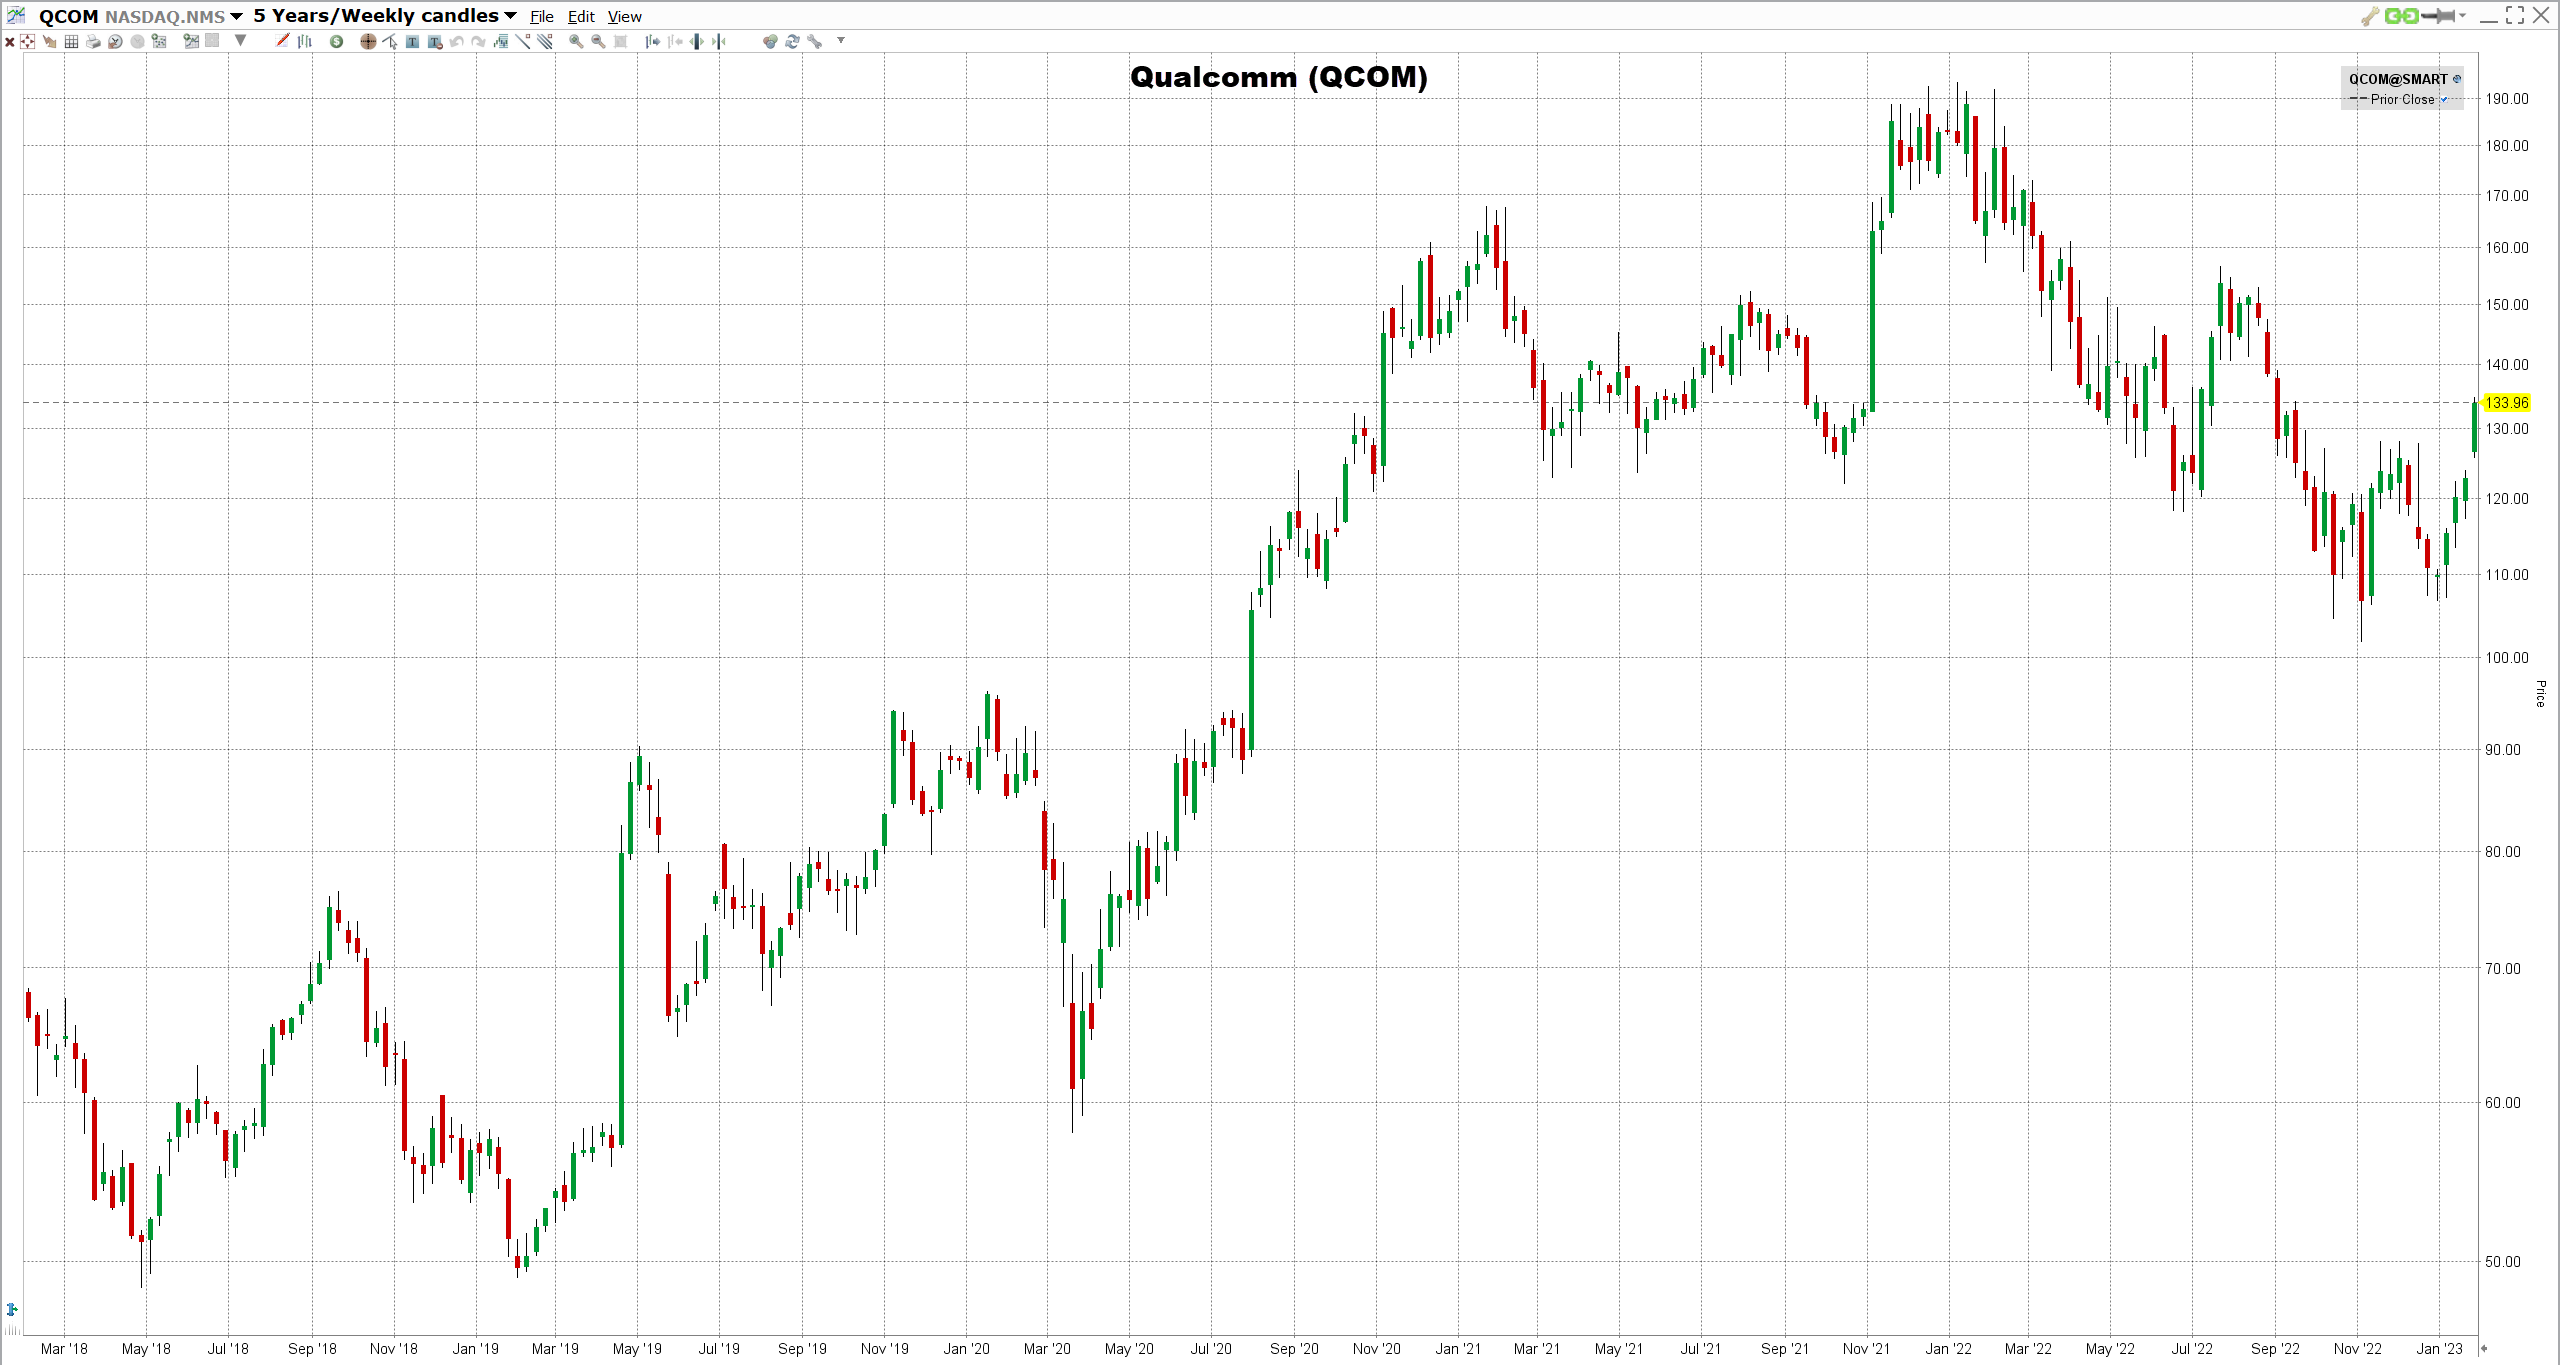Click the QCOM@SMART legend label
2560x1365 pixels.
click(x=2398, y=79)
